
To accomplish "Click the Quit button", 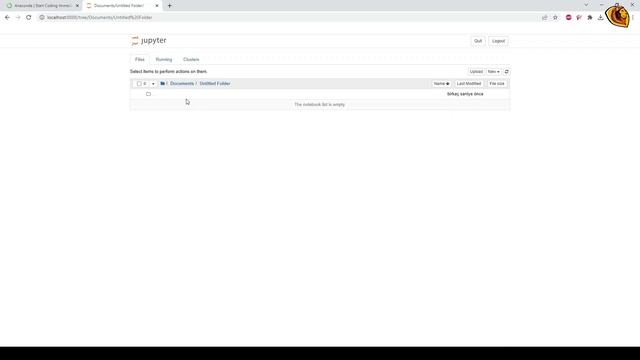I will (x=478, y=41).
